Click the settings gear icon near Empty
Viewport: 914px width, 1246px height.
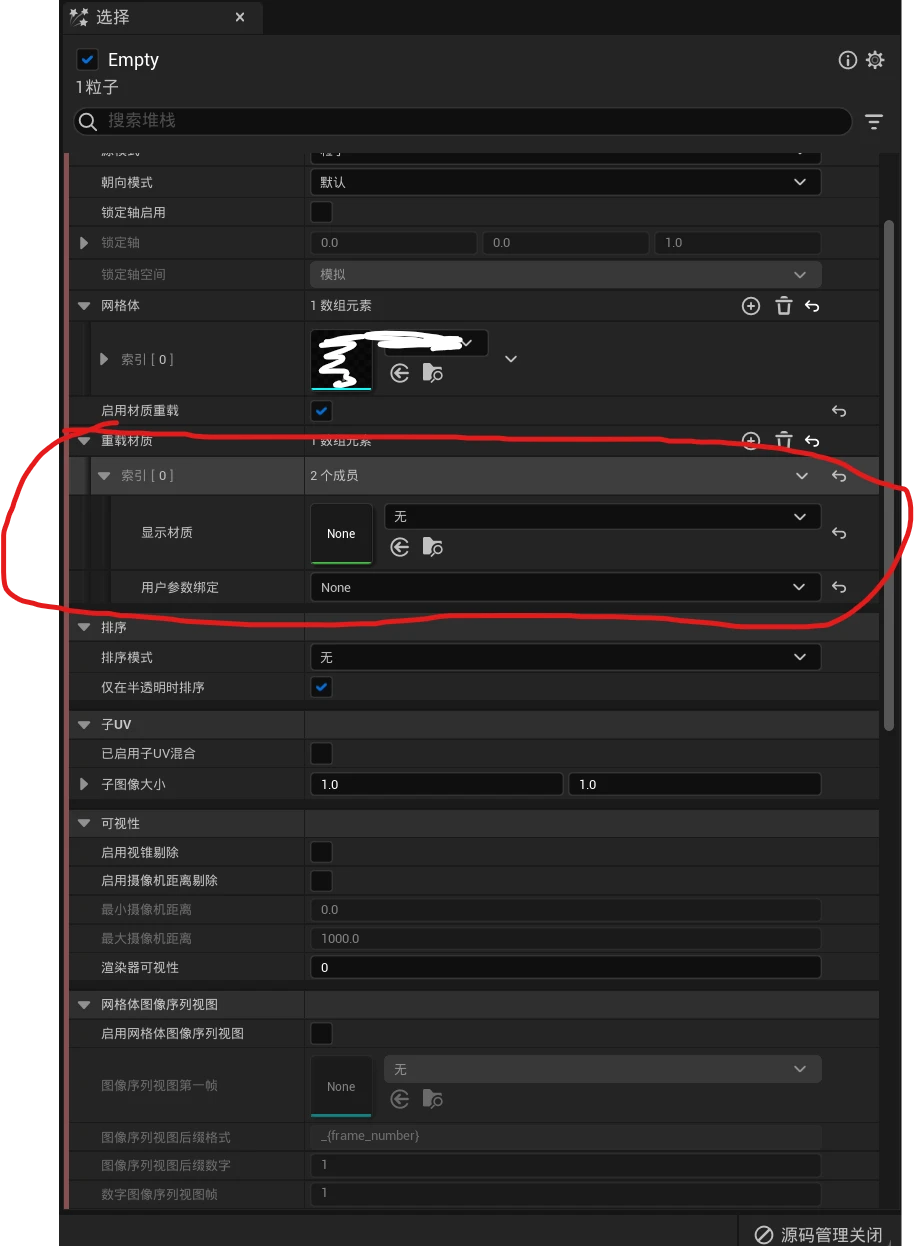[875, 60]
